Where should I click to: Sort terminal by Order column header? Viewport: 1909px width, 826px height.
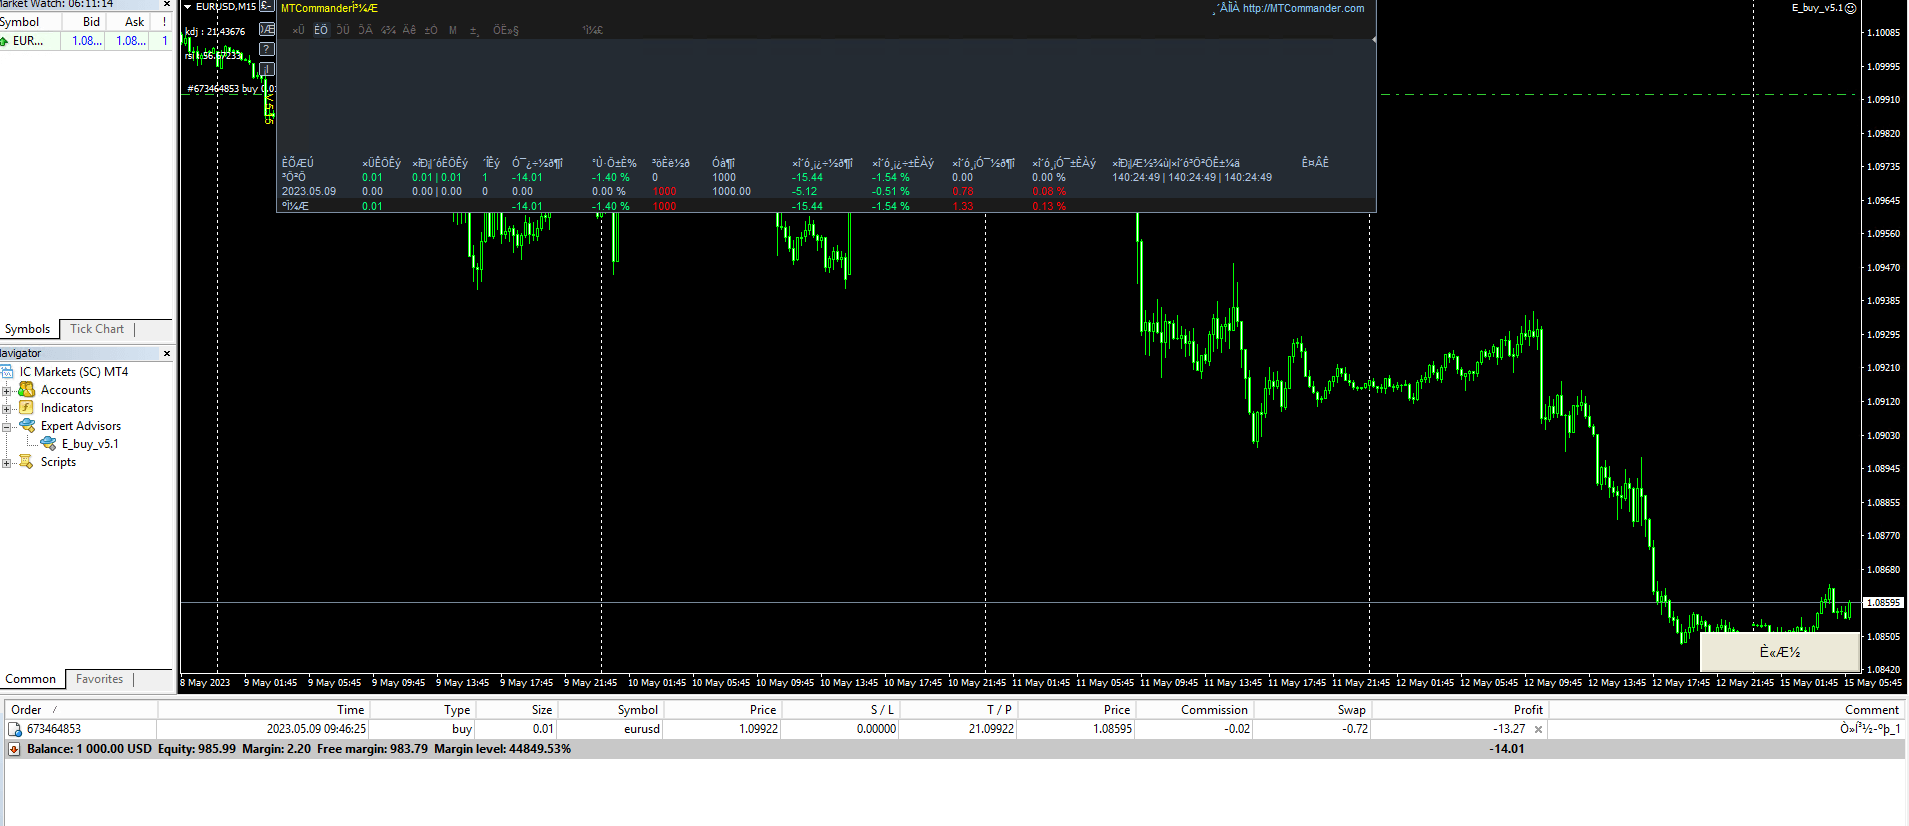click(81, 710)
